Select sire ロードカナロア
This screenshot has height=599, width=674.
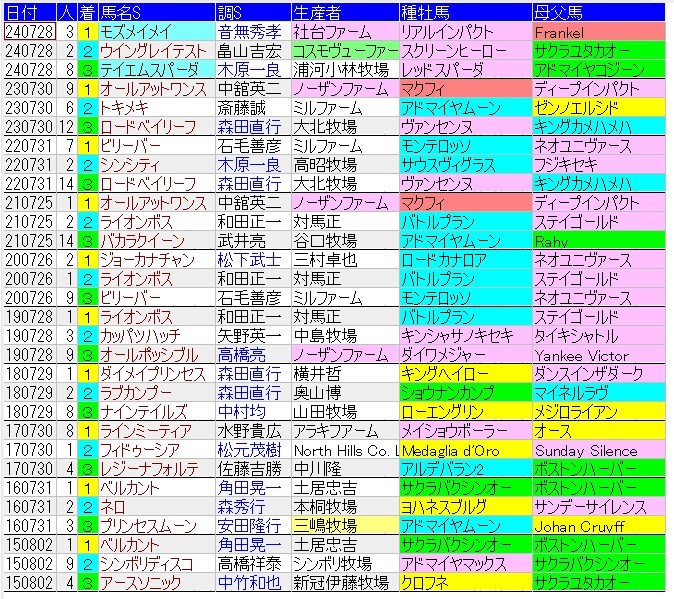click(x=466, y=260)
